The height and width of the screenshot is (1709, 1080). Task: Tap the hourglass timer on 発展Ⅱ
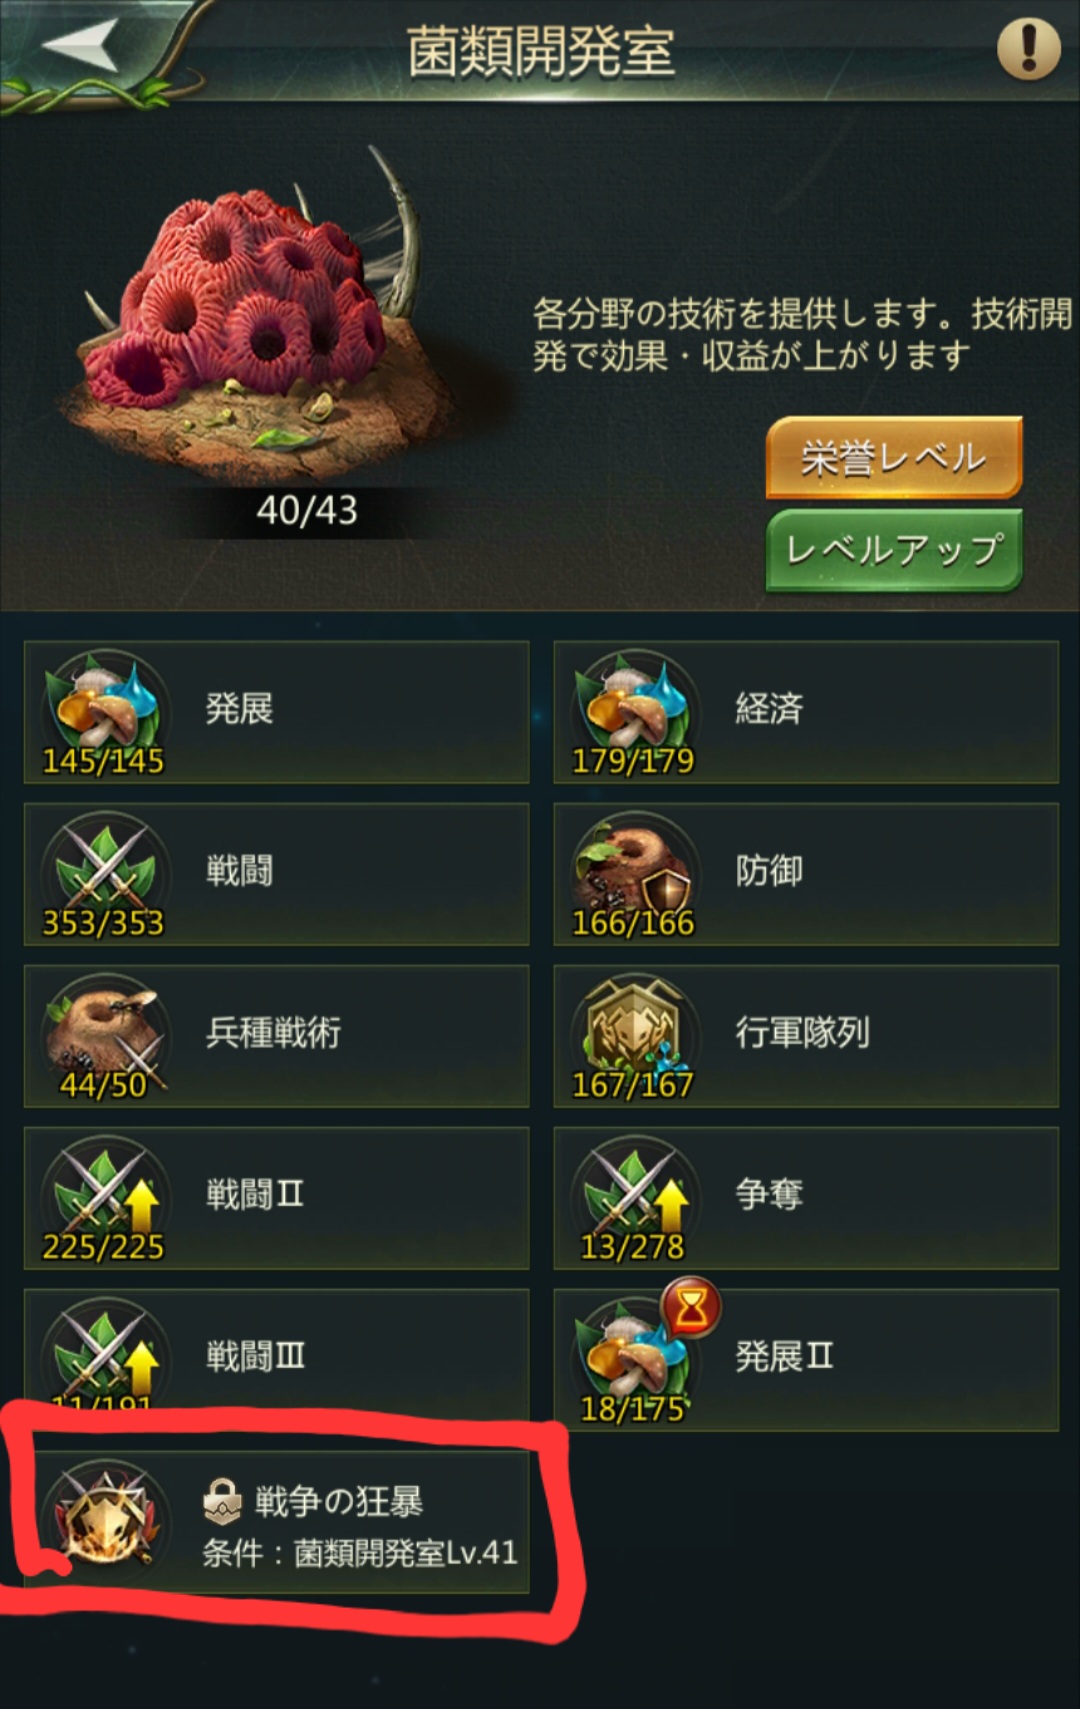691,1308
